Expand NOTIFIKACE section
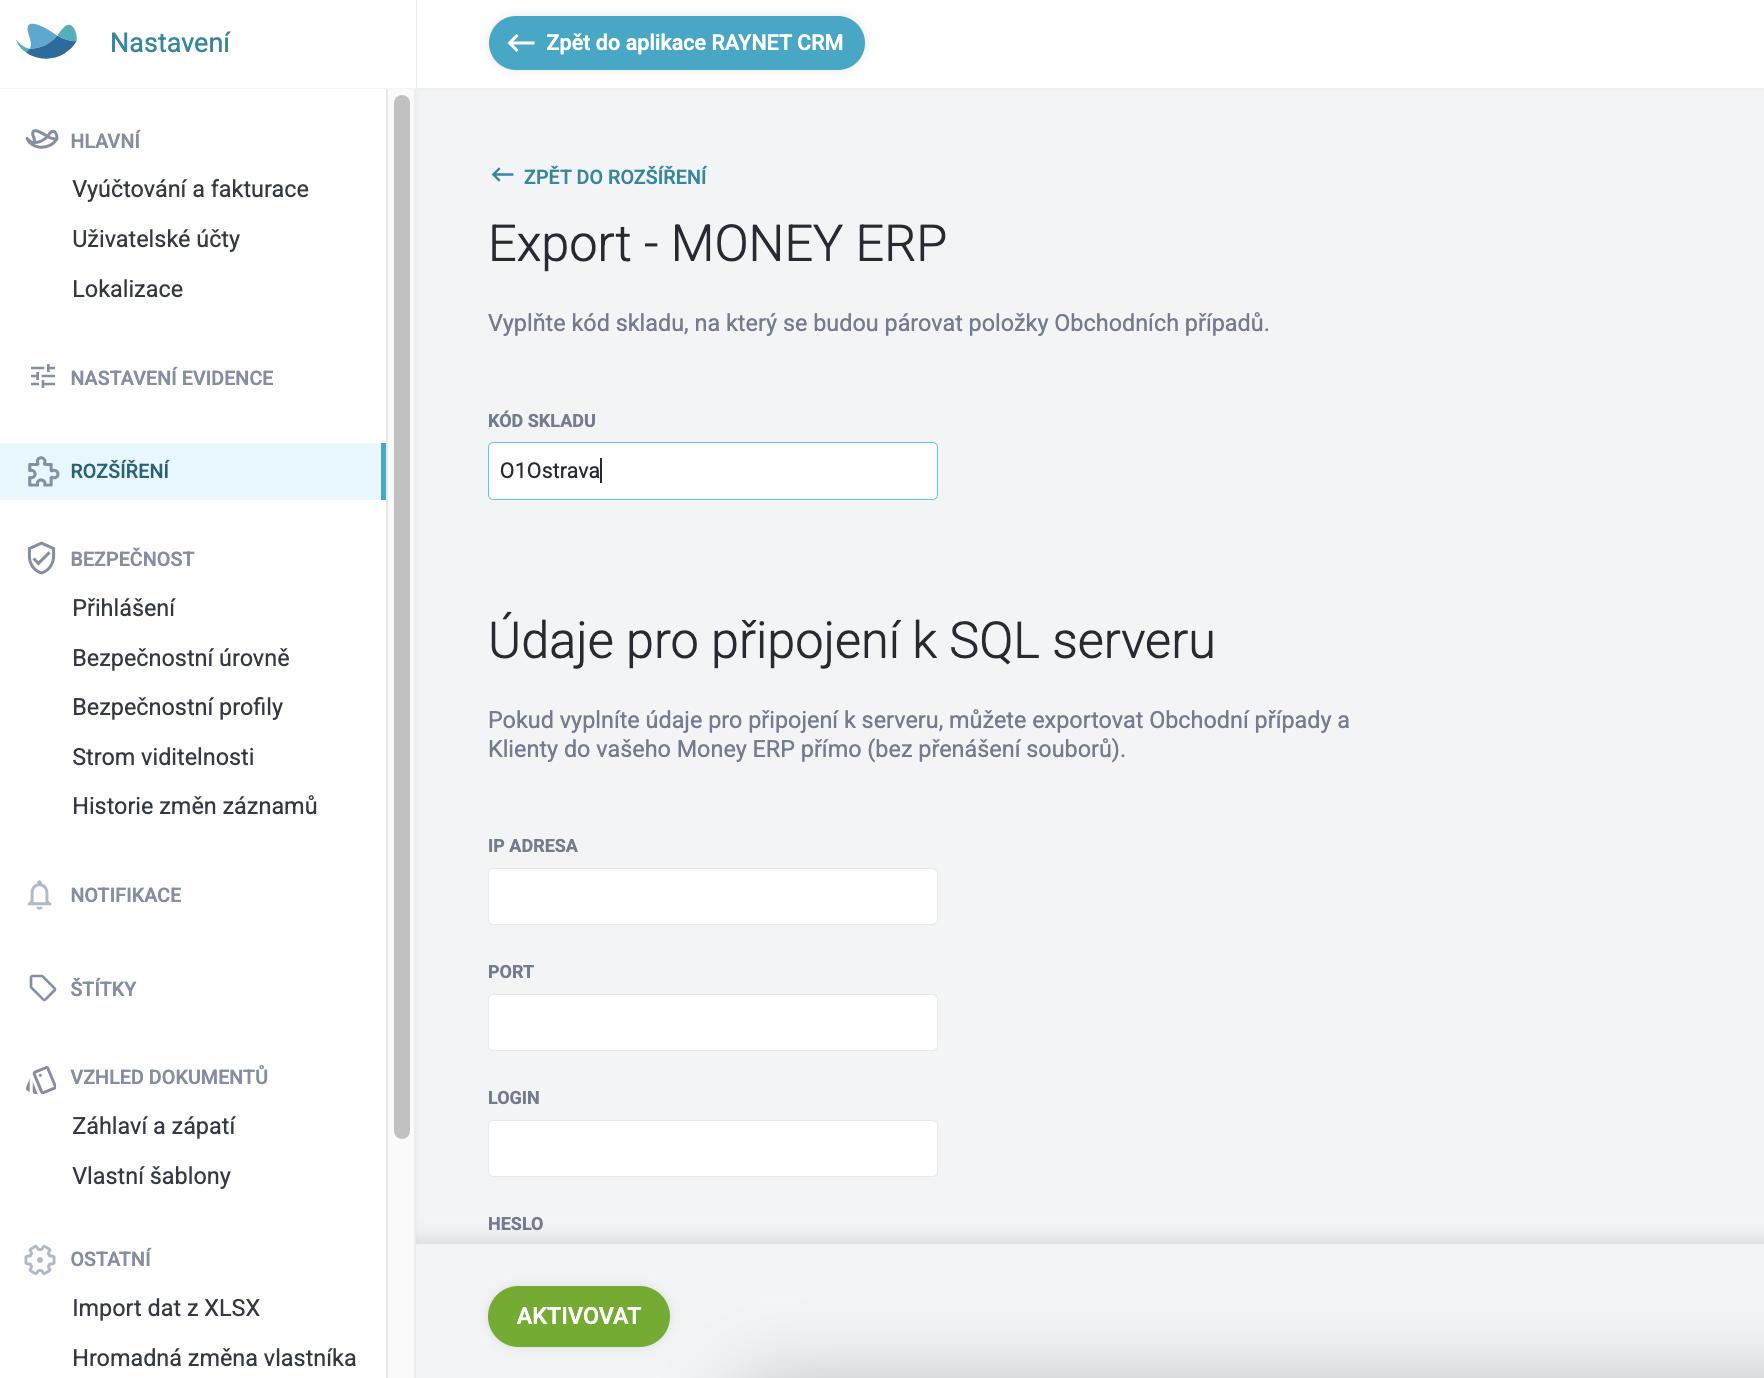This screenshot has height=1378, width=1764. (126, 895)
